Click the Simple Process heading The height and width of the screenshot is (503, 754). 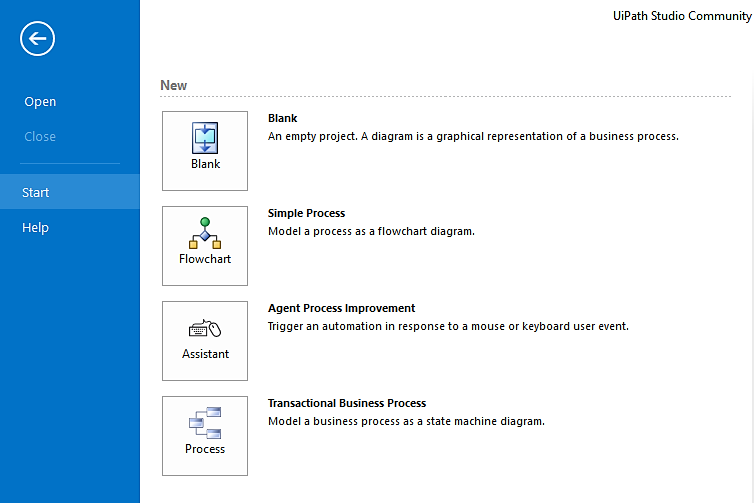tap(306, 213)
